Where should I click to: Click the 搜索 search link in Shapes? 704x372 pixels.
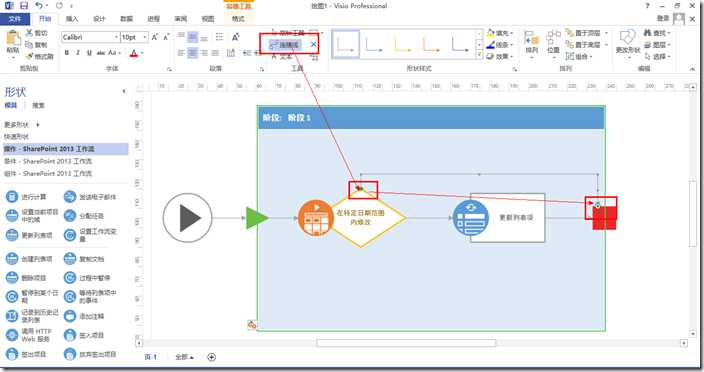[39, 105]
